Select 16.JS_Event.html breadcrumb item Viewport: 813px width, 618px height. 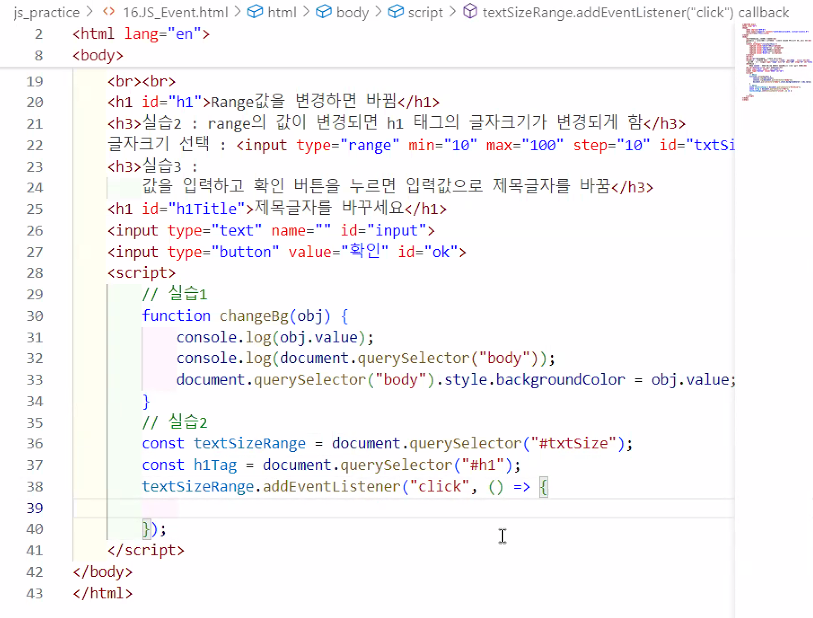[175, 12]
